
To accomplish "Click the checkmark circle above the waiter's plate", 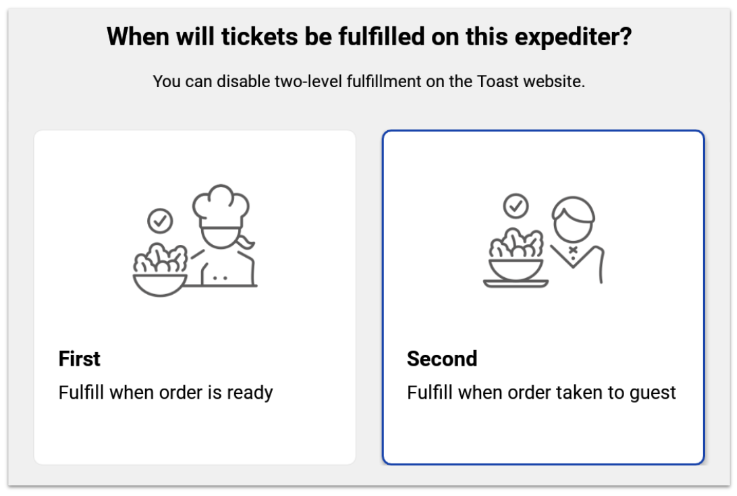I will 515,206.
